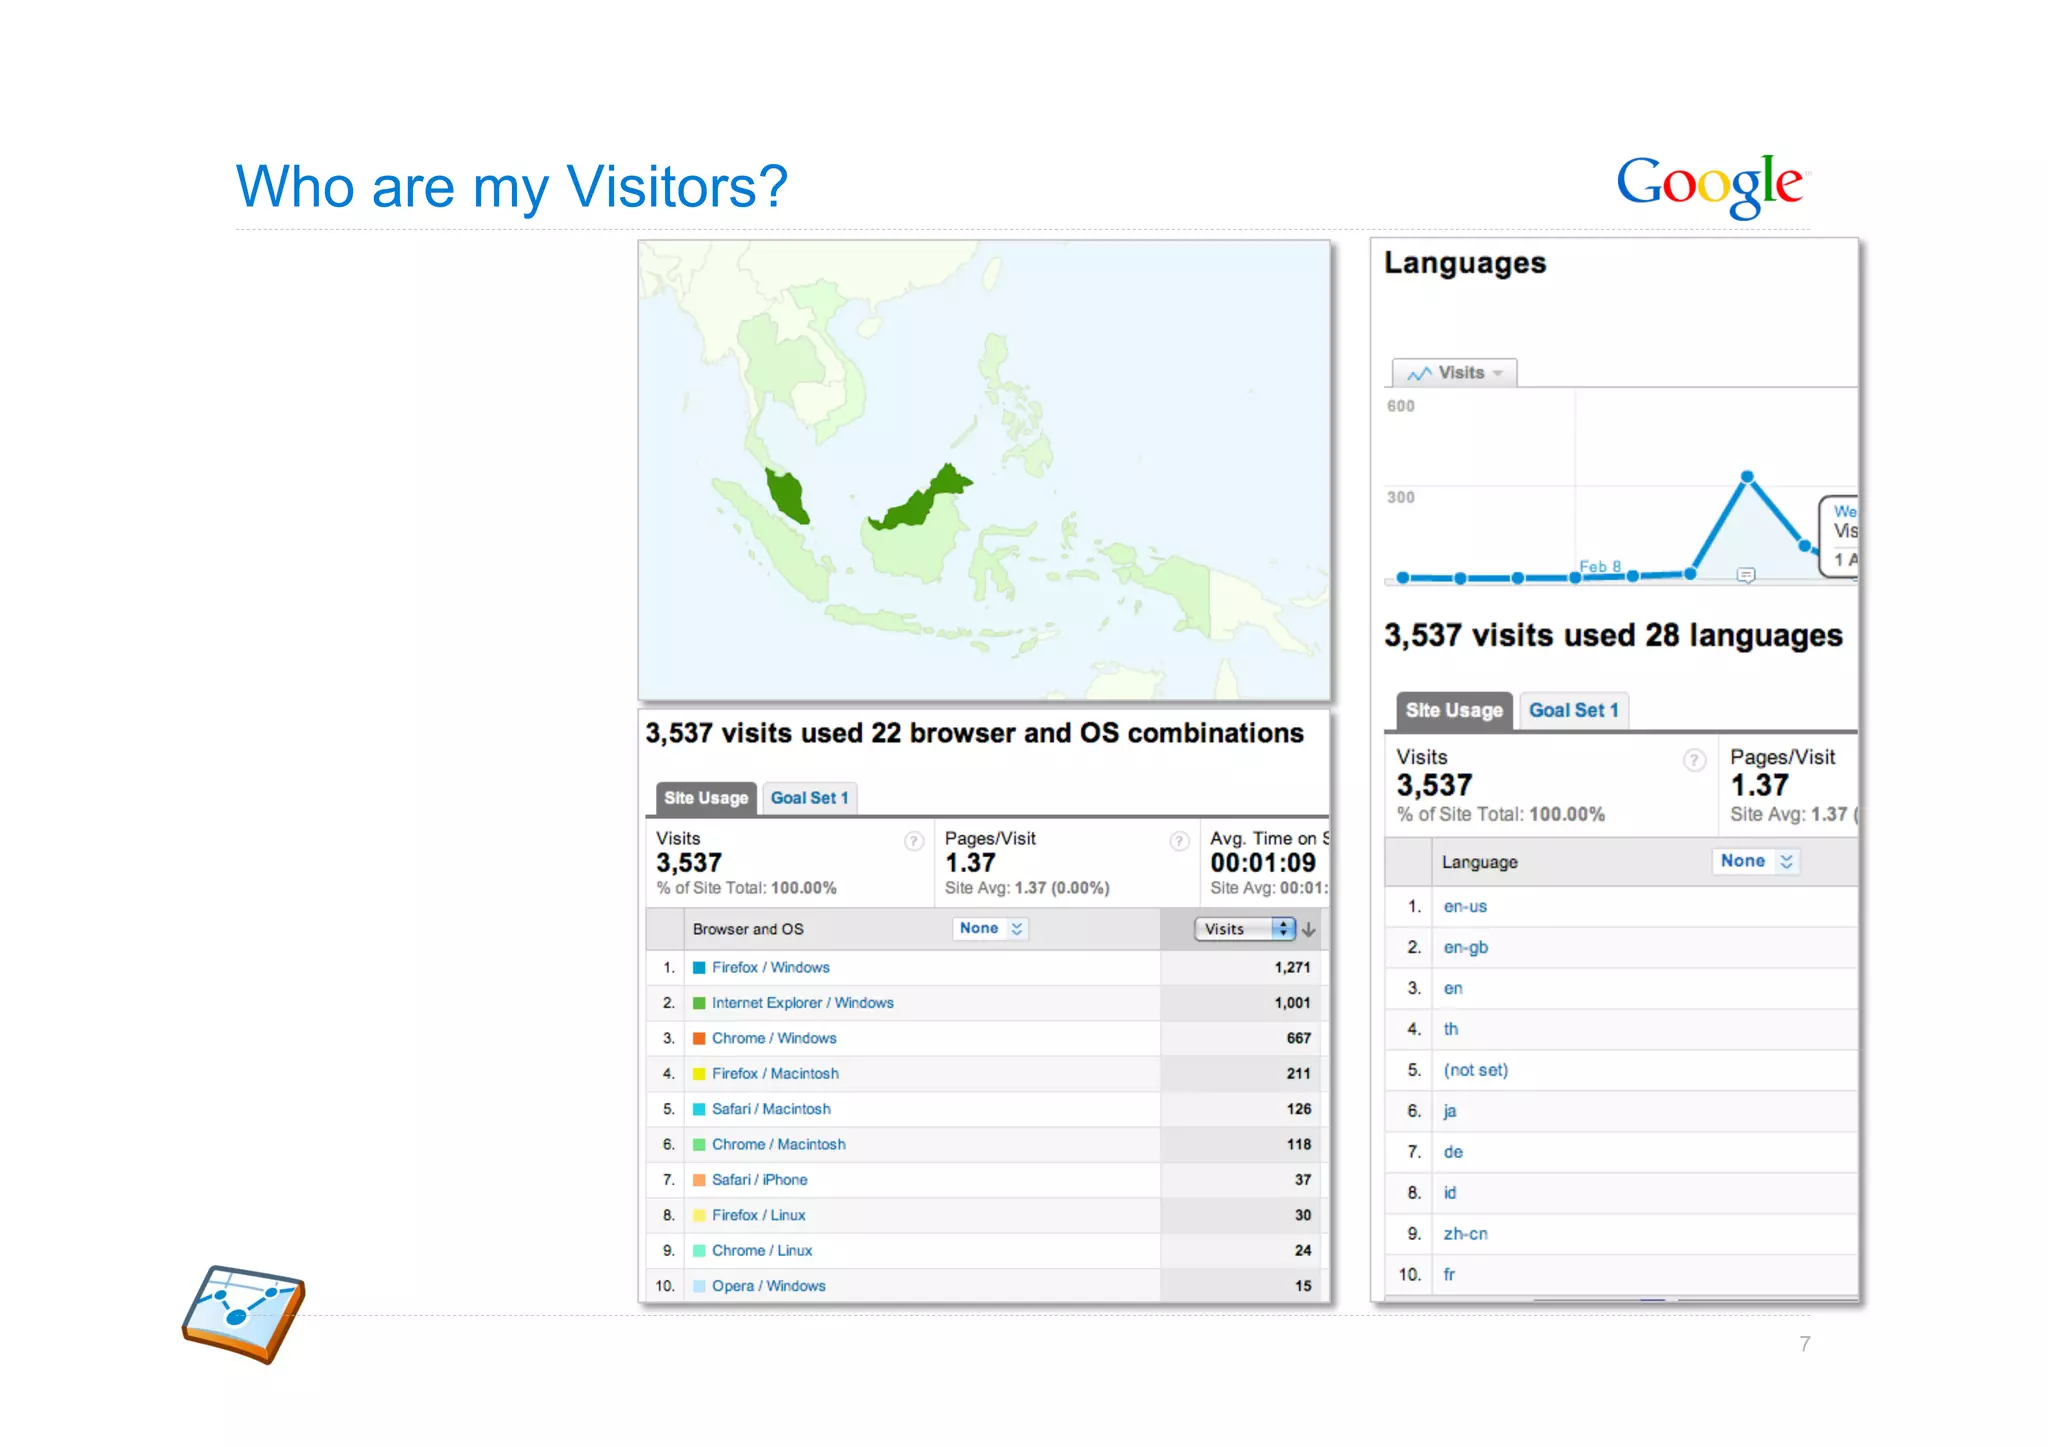
Task: Open the Firefox / Windows row link
Action: (771, 967)
